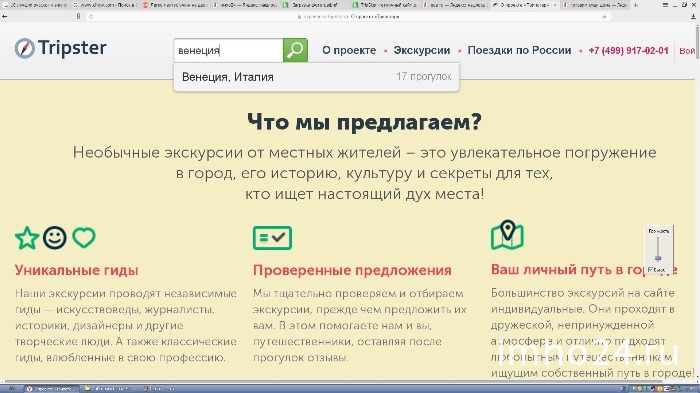
Task: Click the Проверенные предложения heading
Action: click(352, 270)
